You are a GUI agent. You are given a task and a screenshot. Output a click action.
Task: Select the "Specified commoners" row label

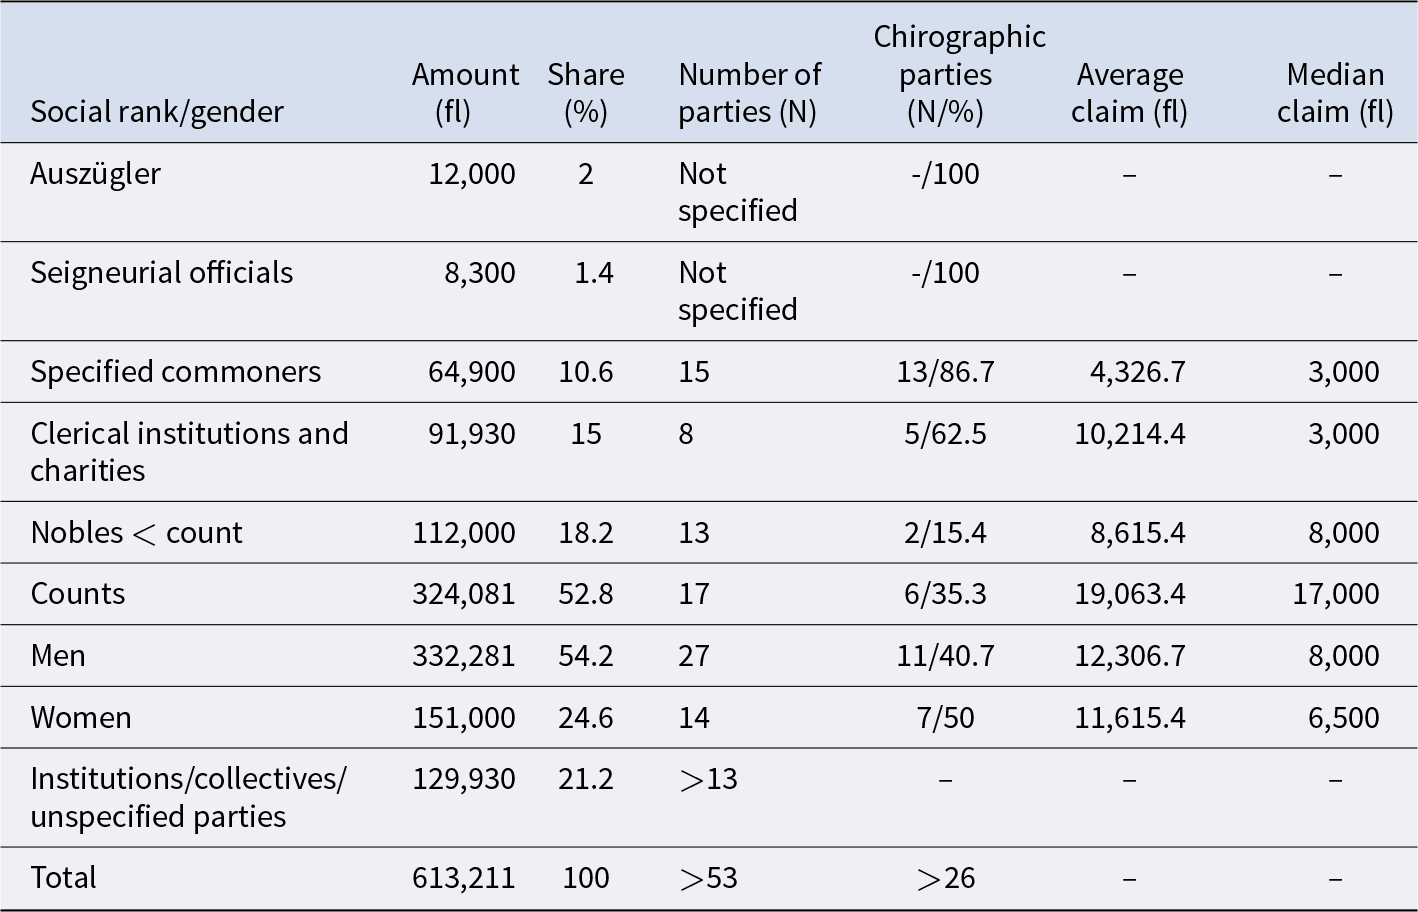tap(175, 372)
